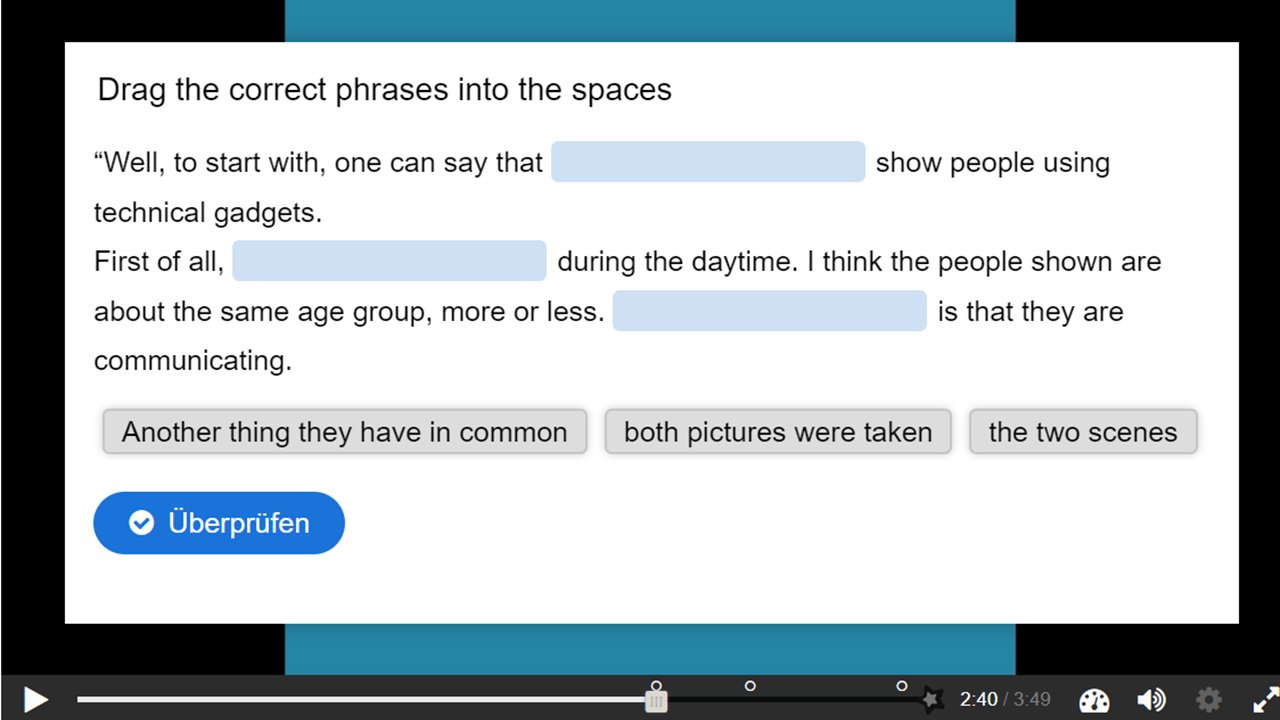Click the 2:40 current time display
This screenshot has width=1280, height=720.
tap(978, 699)
